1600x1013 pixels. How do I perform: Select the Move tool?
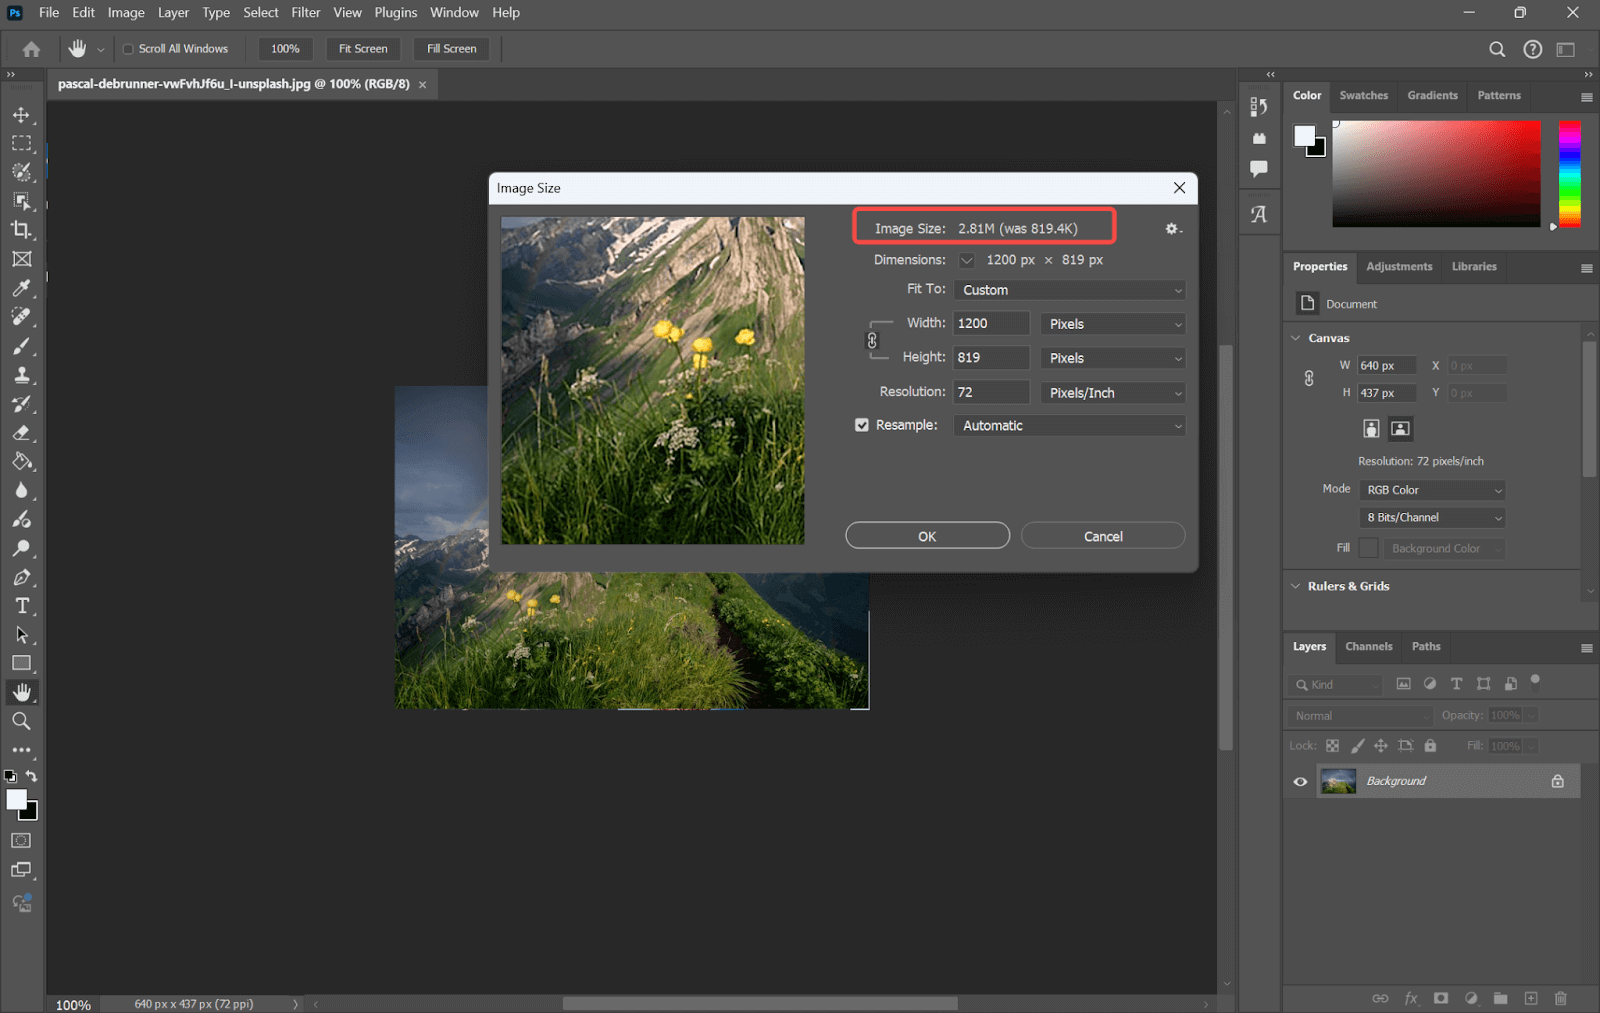[x=21, y=114]
